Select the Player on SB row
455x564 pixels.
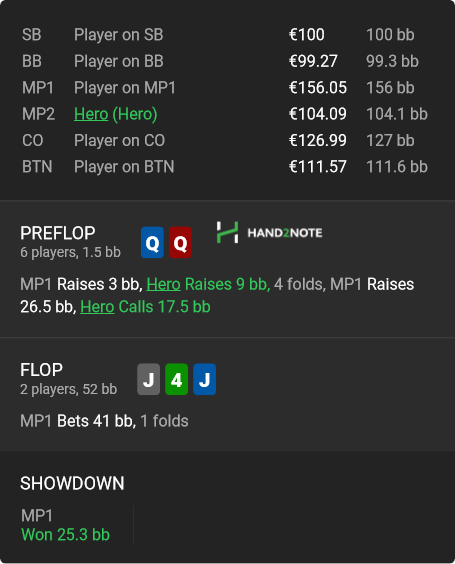225,35
